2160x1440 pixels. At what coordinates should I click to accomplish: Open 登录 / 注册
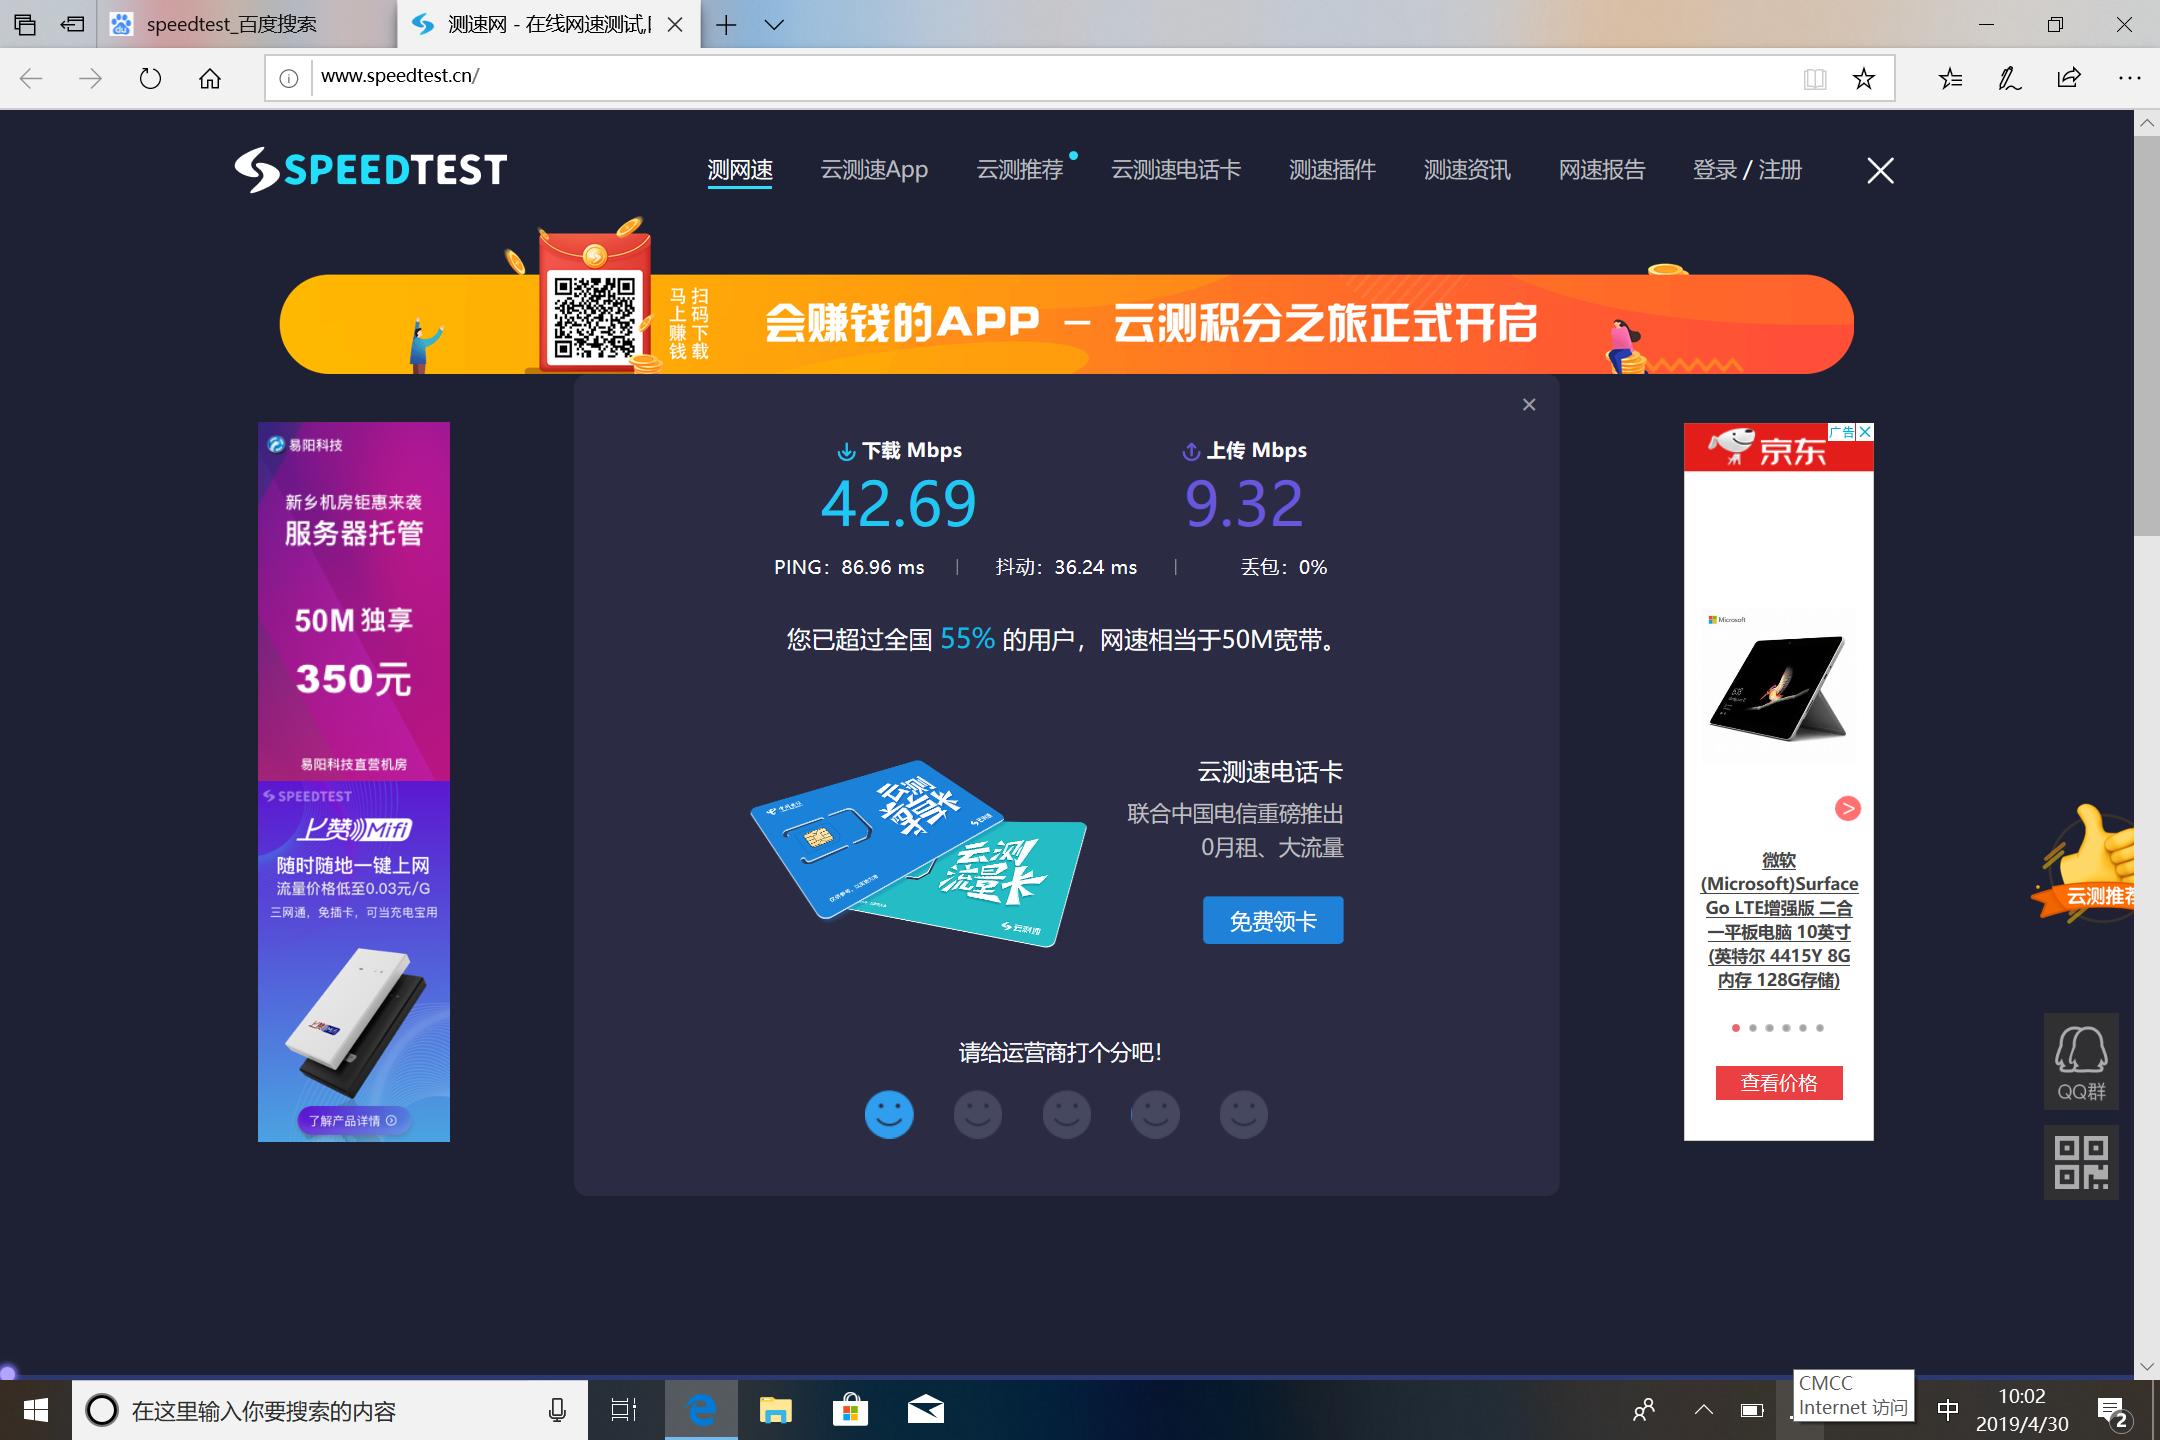tap(1746, 170)
